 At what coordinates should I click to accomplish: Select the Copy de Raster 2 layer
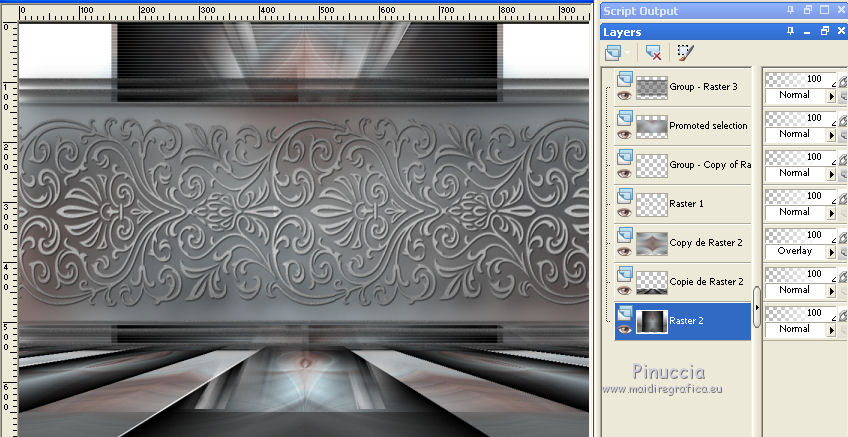click(x=706, y=242)
